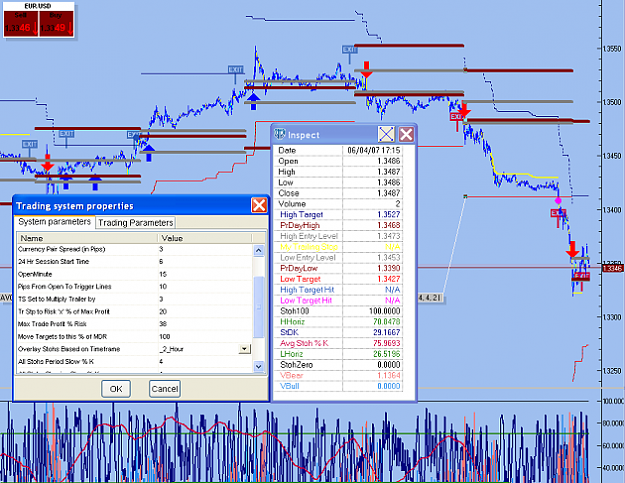Viewport: 625px width, 483px height.
Task: Click scroll up arrow in parameters list
Action: coord(258,250)
